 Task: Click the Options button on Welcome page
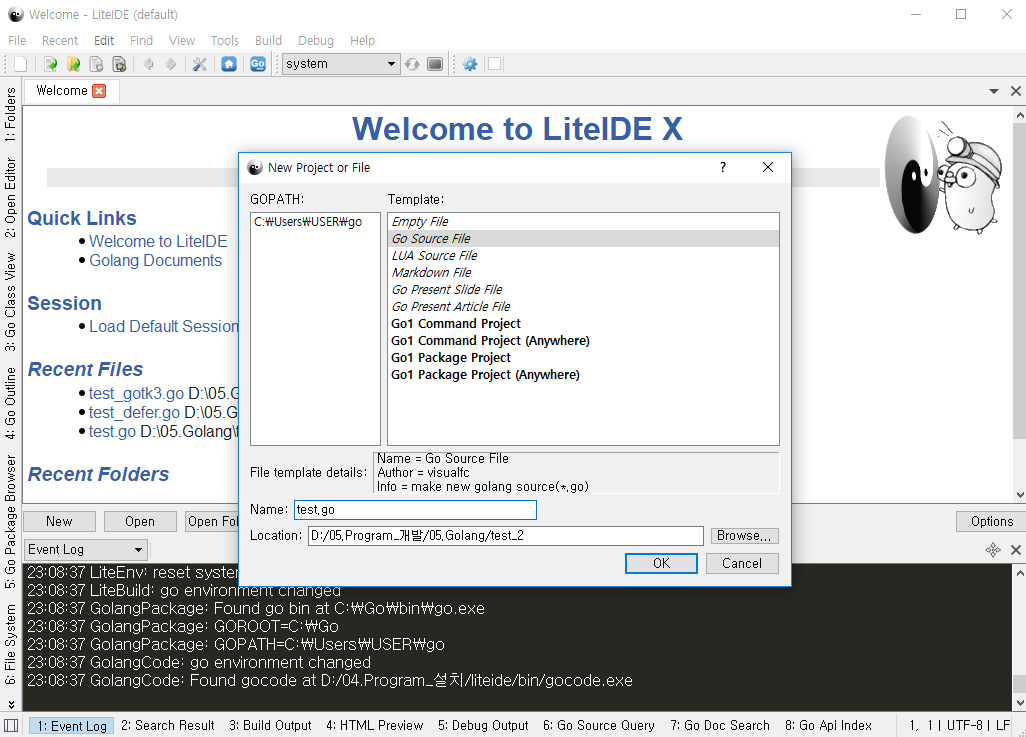[x=991, y=521]
